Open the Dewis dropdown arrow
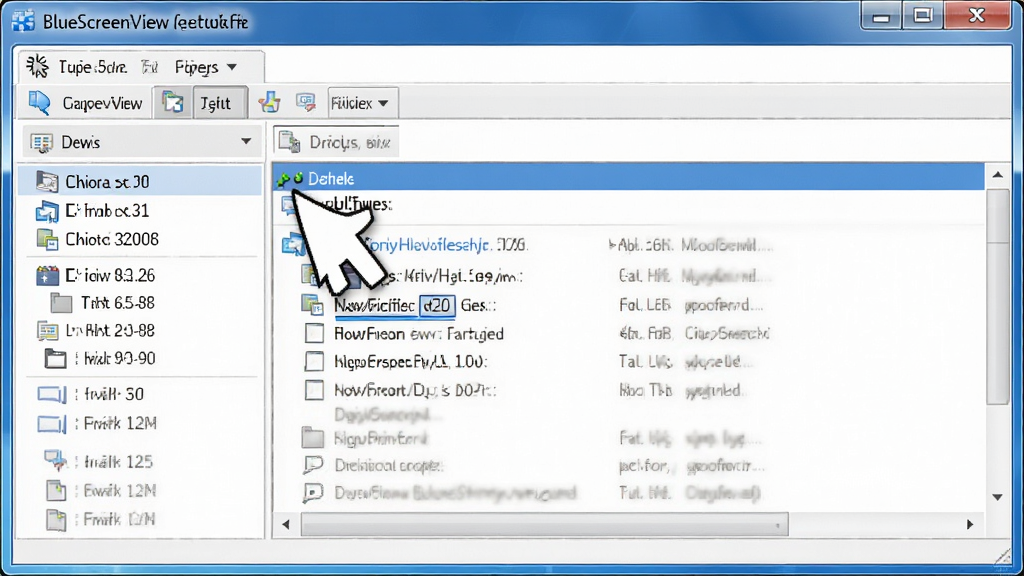This screenshot has width=1024, height=576. (x=246, y=141)
